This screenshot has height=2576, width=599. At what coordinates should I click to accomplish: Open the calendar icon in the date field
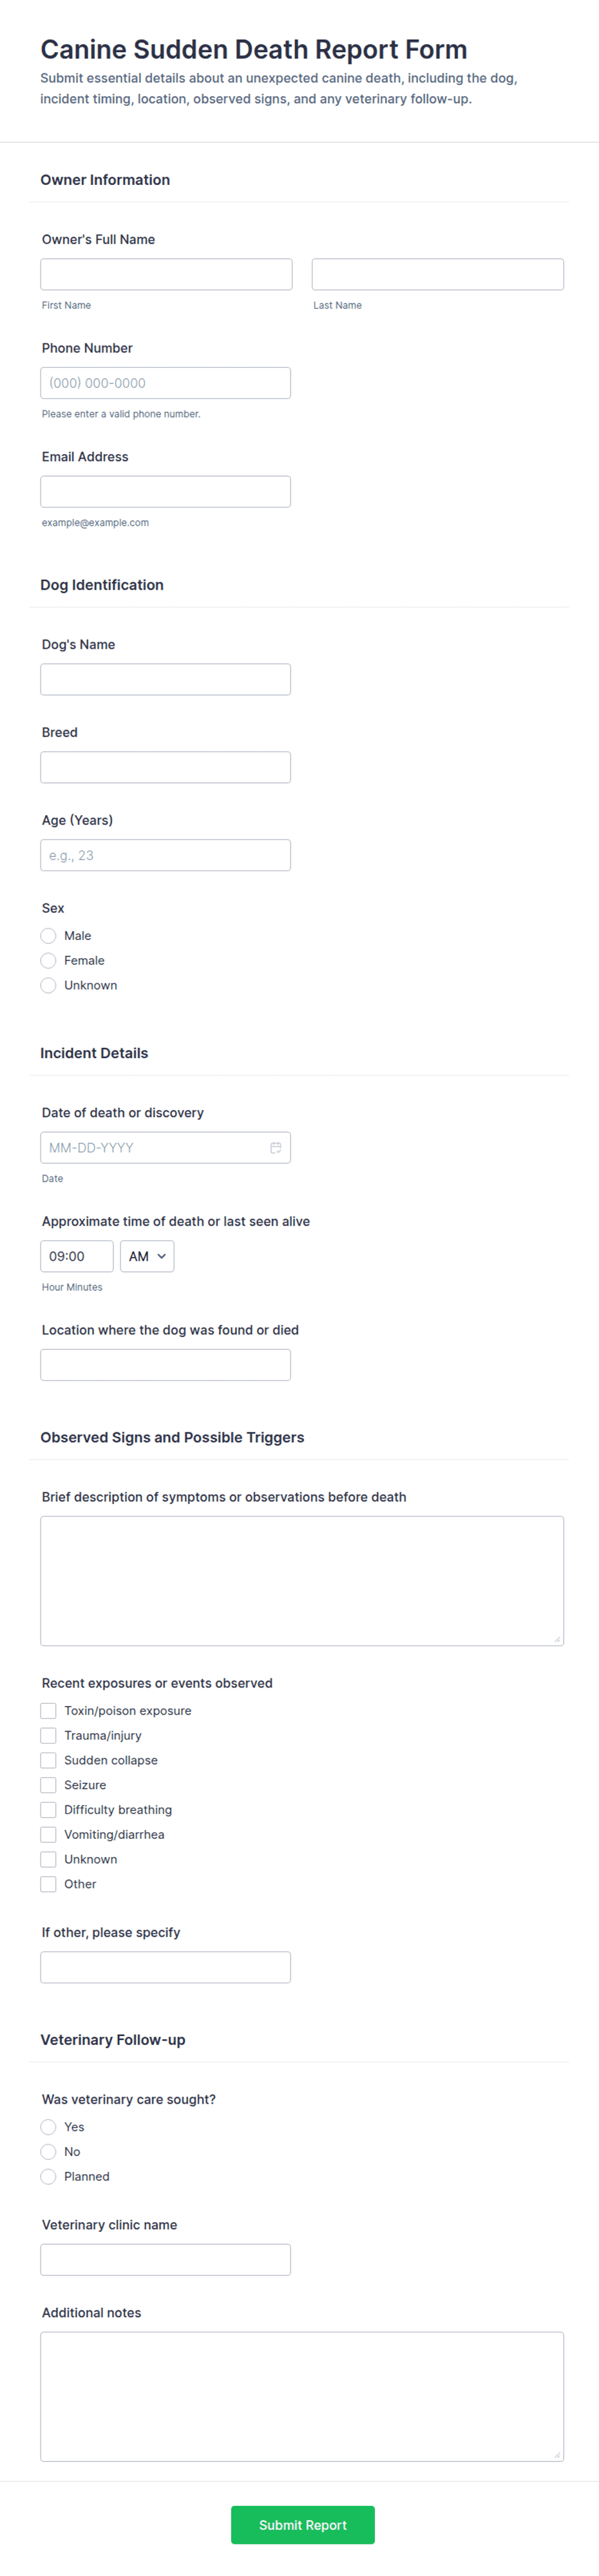pyautogui.click(x=277, y=1147)
